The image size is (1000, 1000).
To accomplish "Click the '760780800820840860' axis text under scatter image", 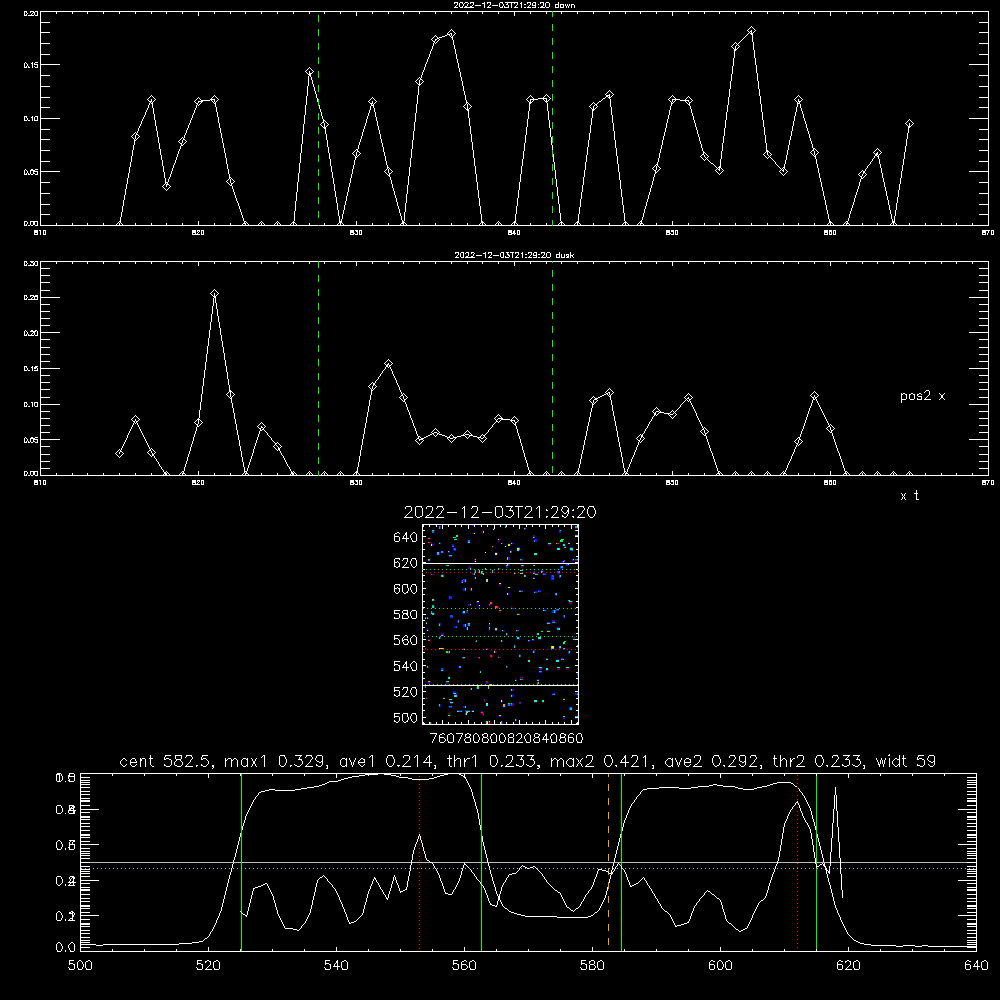I will tap(506, 739).
